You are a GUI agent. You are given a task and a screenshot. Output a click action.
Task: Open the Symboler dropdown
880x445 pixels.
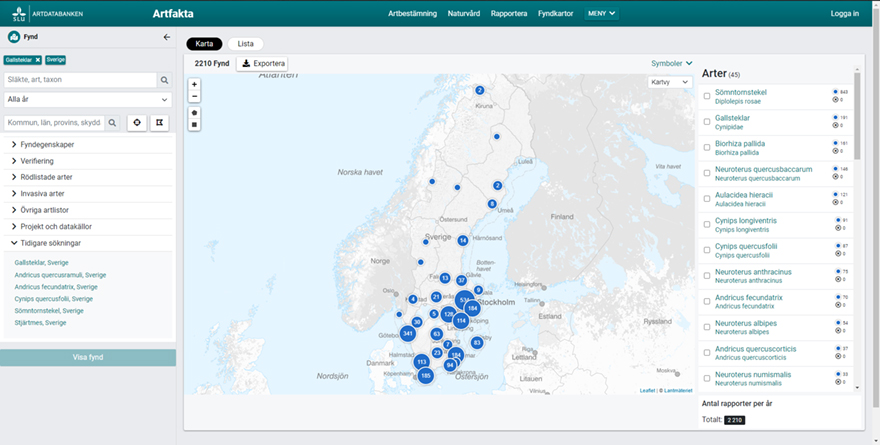[x=672, y=63]
